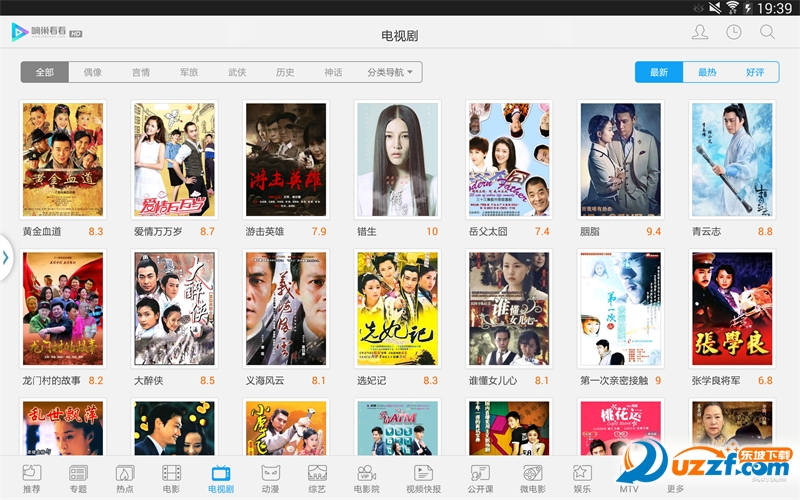Open 更多 (more) sections menu
800x500 pixels.
click(676, 479)
